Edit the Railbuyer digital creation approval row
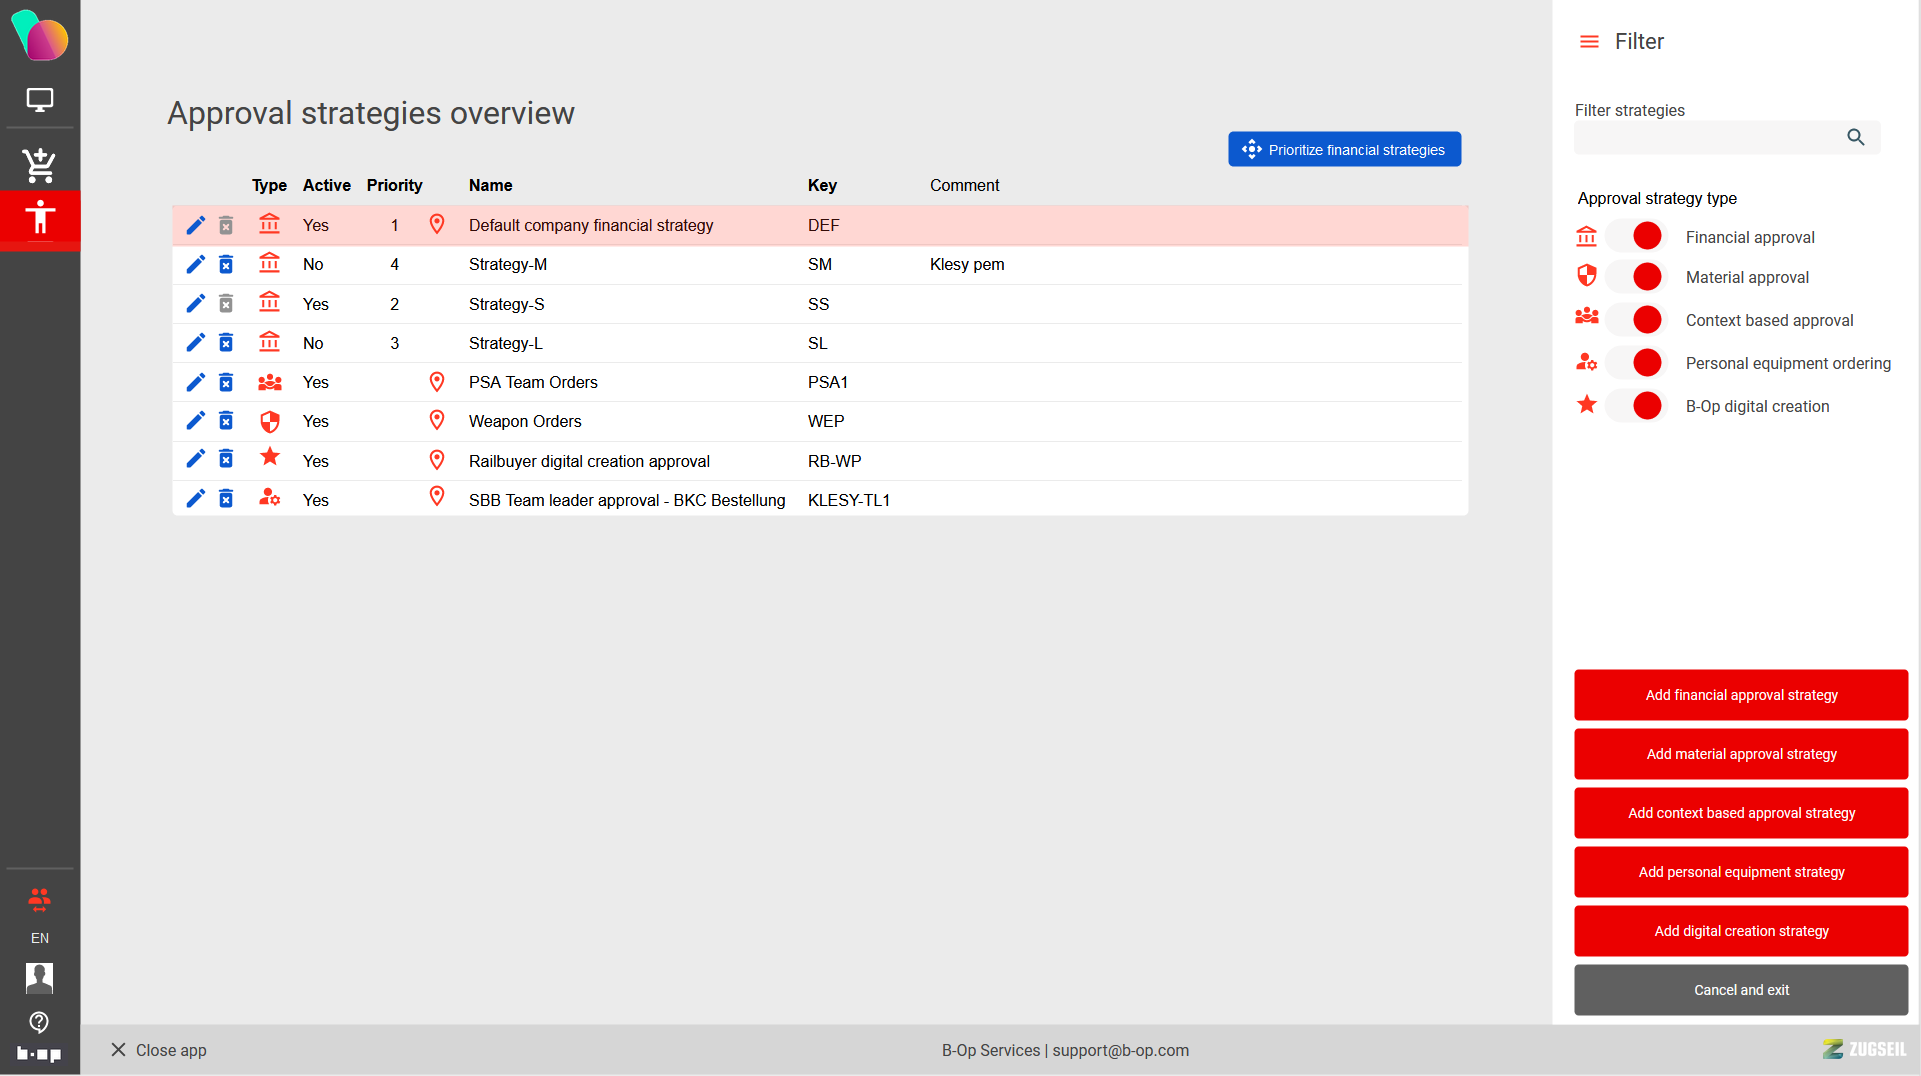Viewport: 1921px width, 1076px height. pos(196,460)
